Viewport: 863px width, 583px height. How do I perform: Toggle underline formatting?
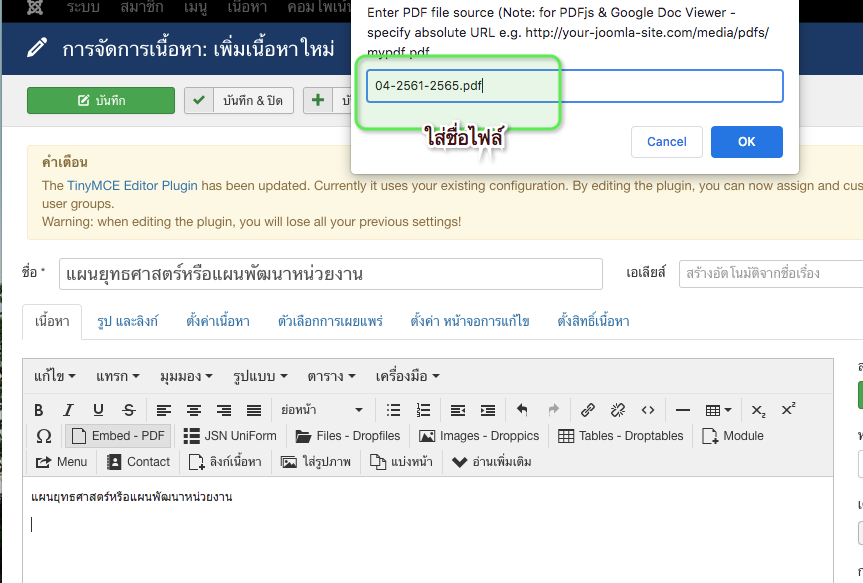coord(99,410)
